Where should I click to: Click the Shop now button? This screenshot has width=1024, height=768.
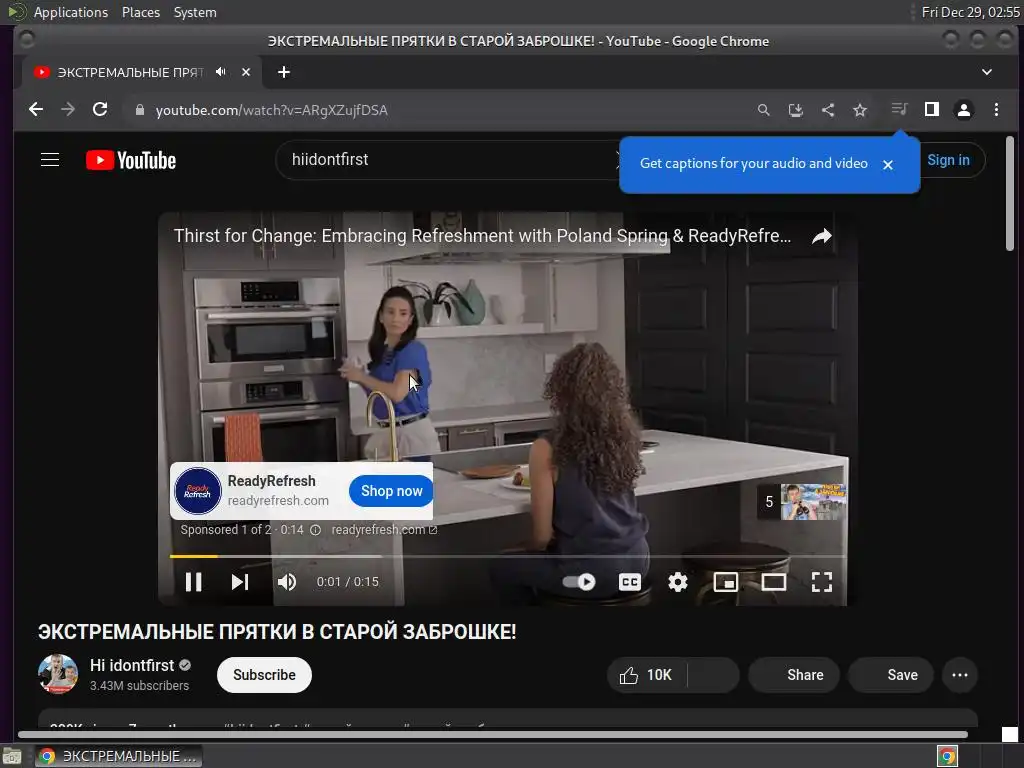tap(391, 491)
